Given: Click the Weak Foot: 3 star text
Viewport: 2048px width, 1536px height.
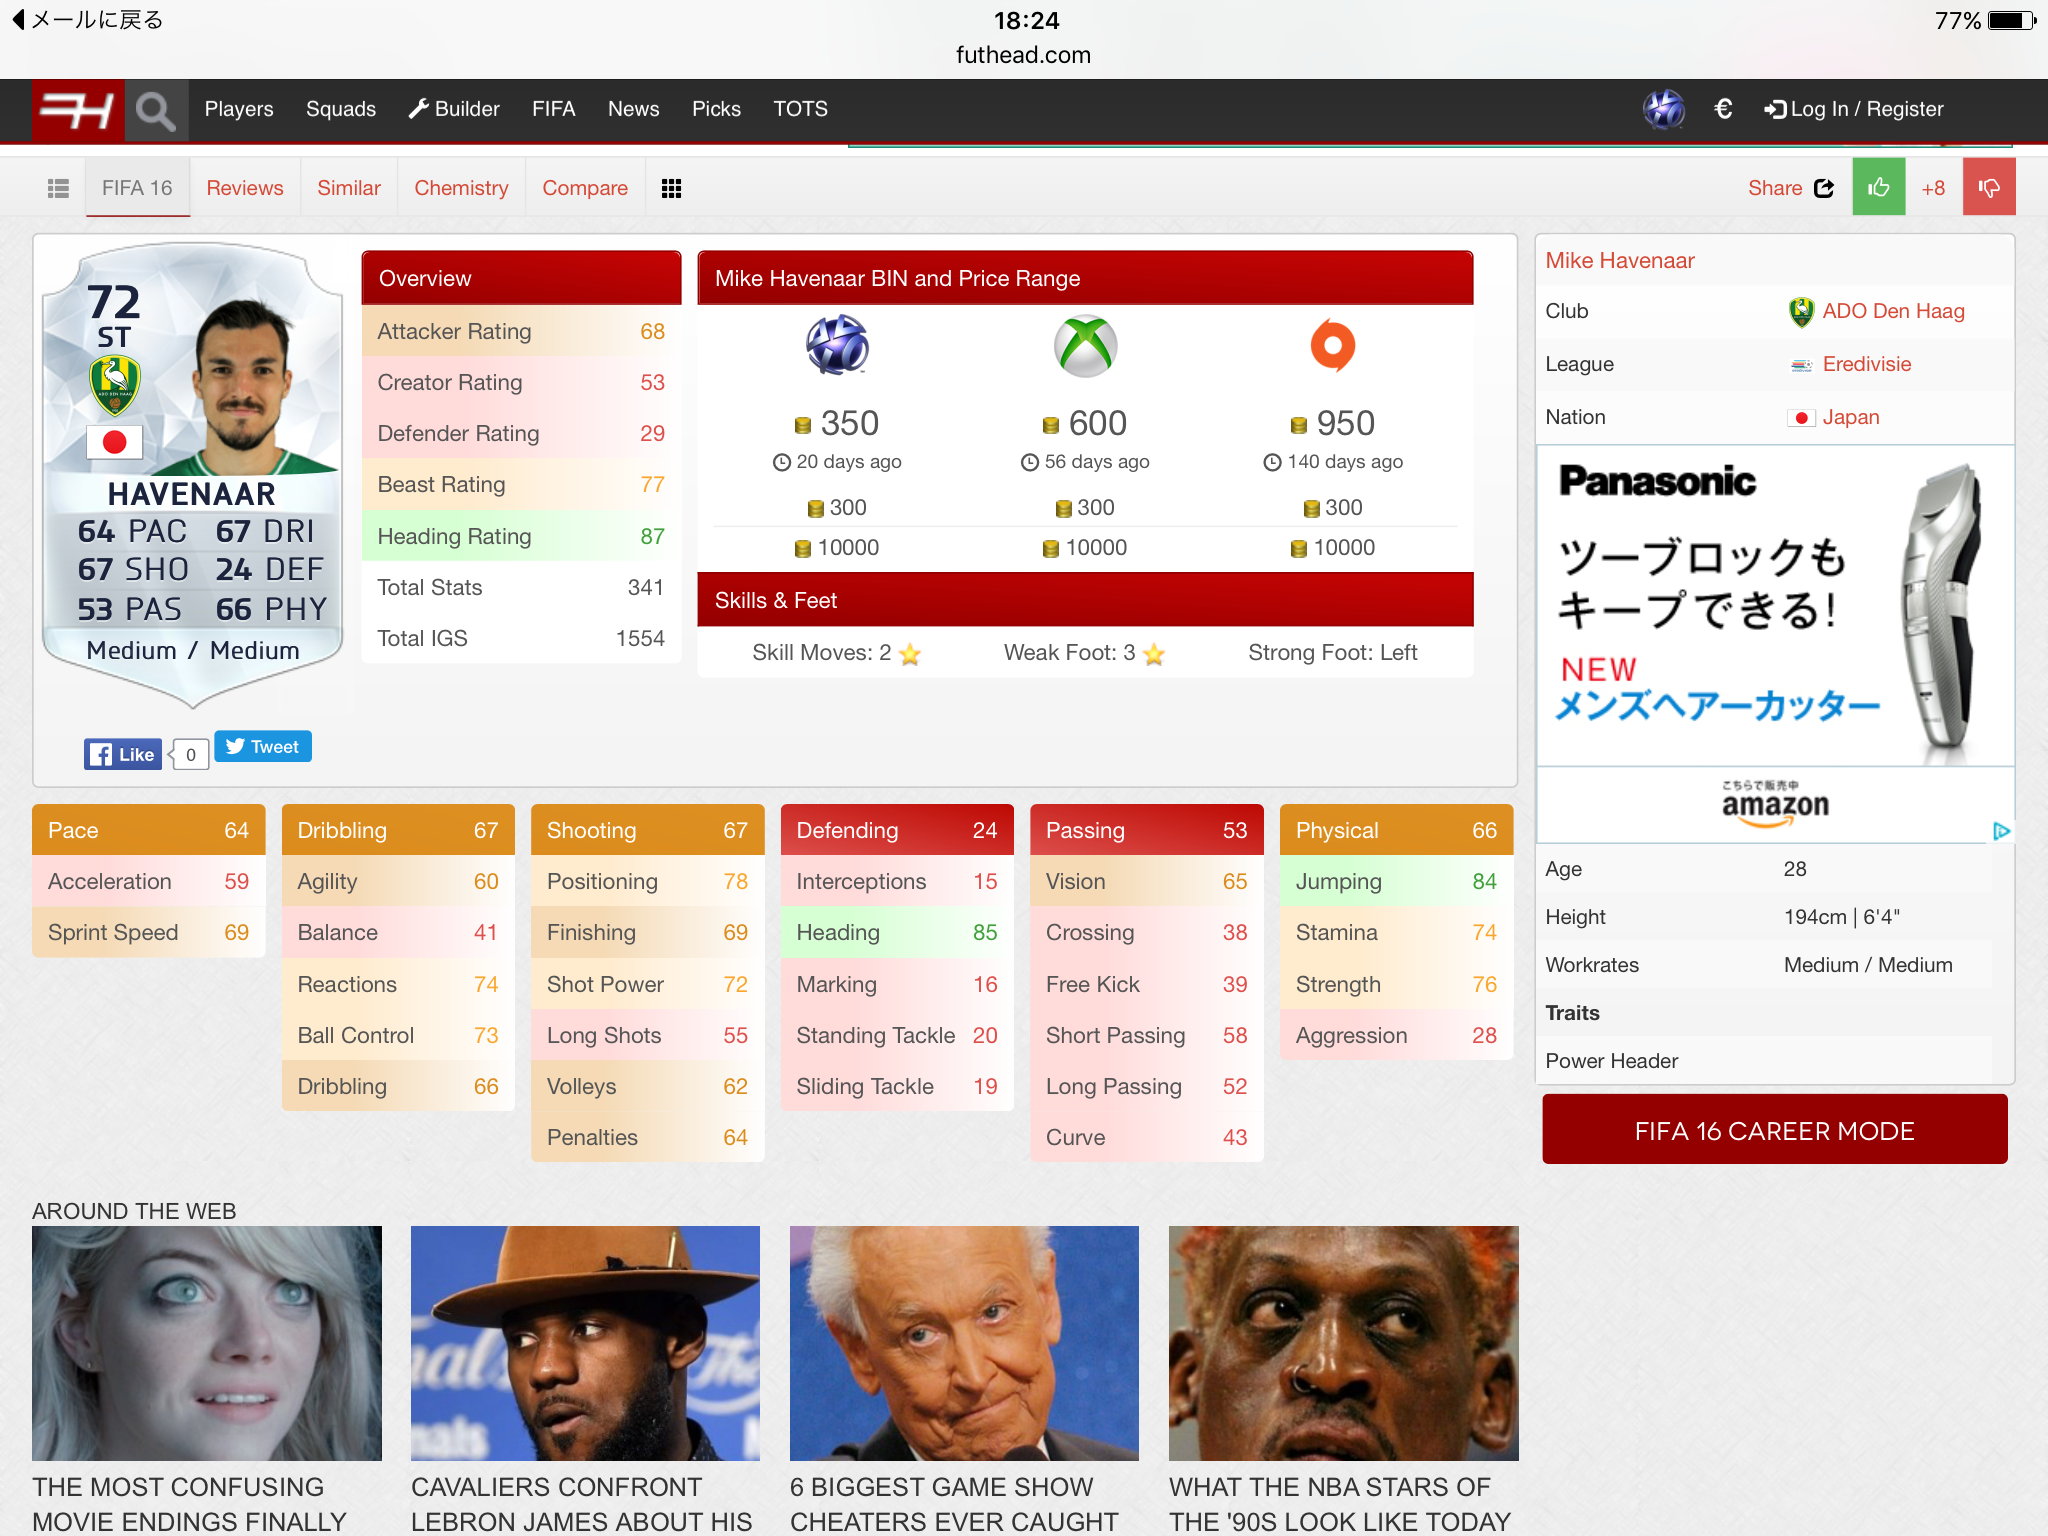Looking at the screenshot, I should click(1084, 653).
